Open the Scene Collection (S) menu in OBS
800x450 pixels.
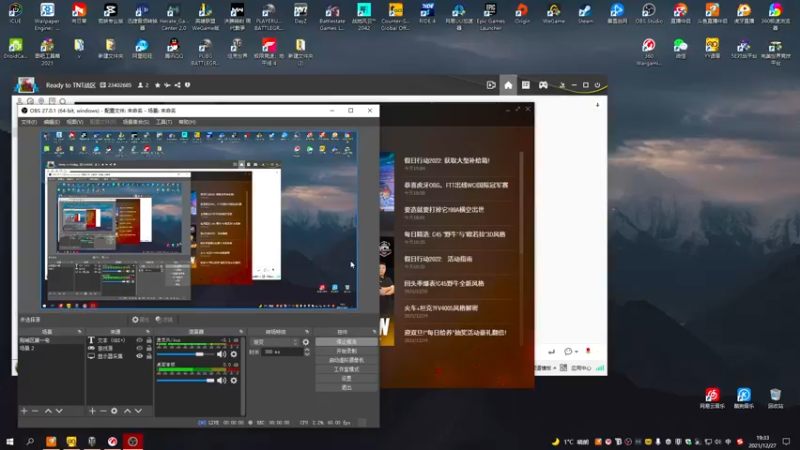pos(136,122)
